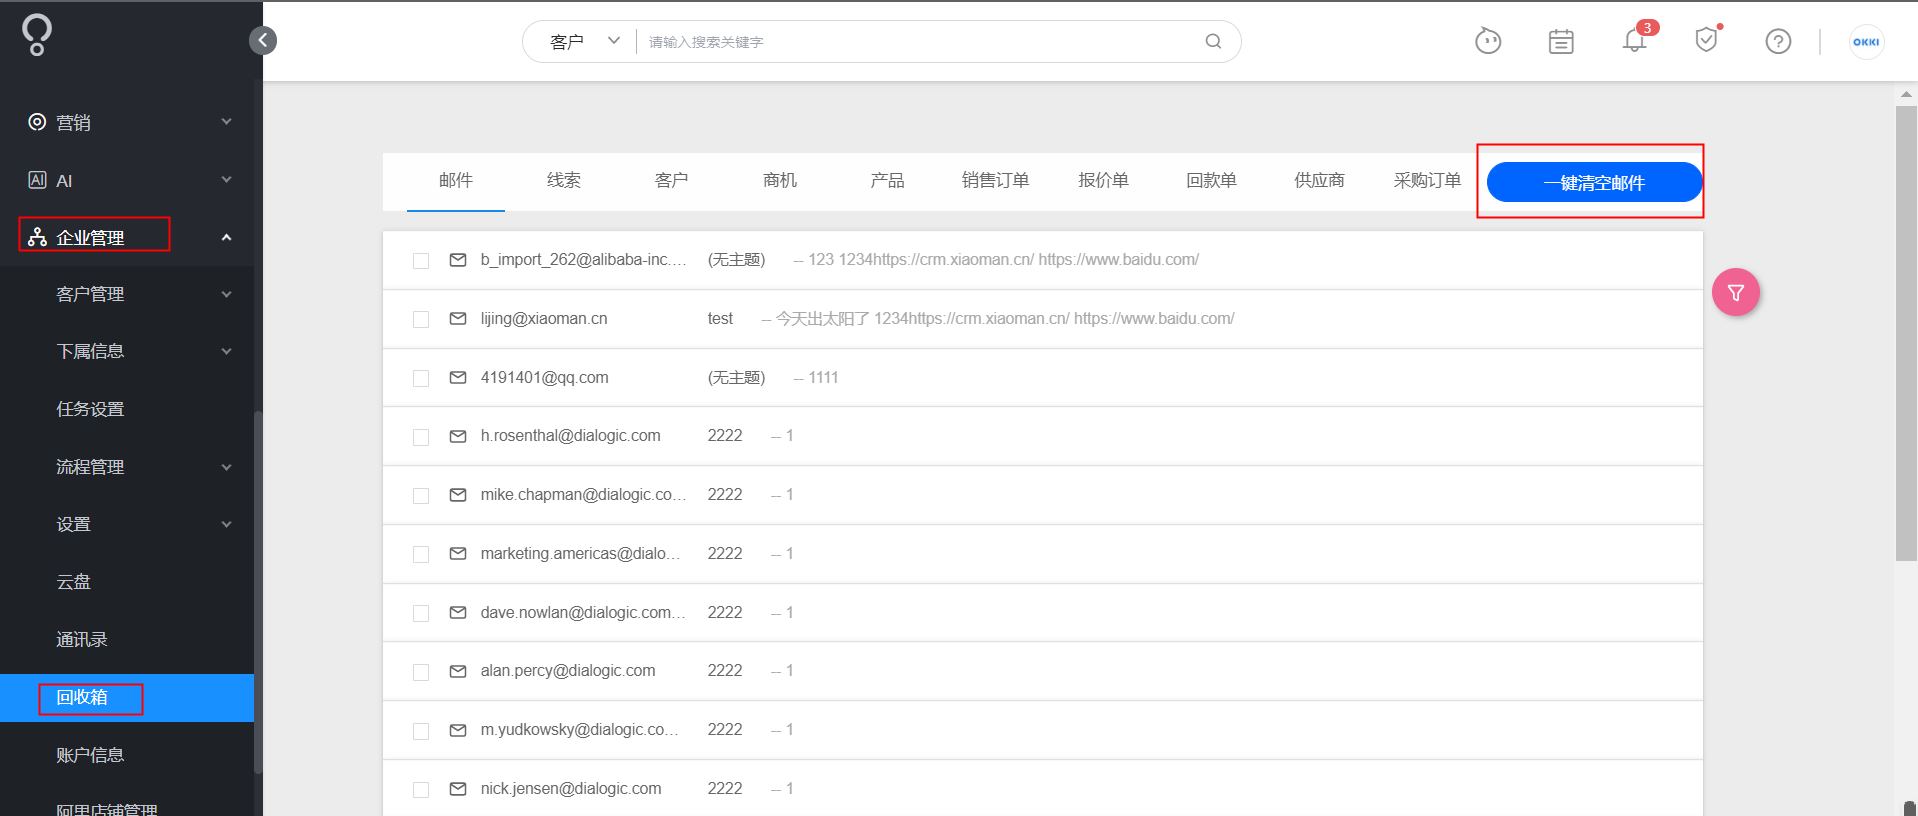Image resolution: width=1918 pixels, height=816 pixels.
Task: Switch to the 采购订单 tab
Action: [x=1428, y=180]
